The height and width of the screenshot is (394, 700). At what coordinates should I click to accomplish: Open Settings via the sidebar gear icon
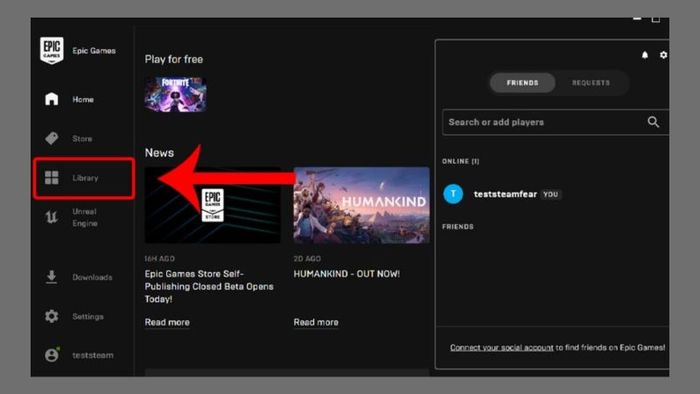pyautogui.click(x=52, y=316)
